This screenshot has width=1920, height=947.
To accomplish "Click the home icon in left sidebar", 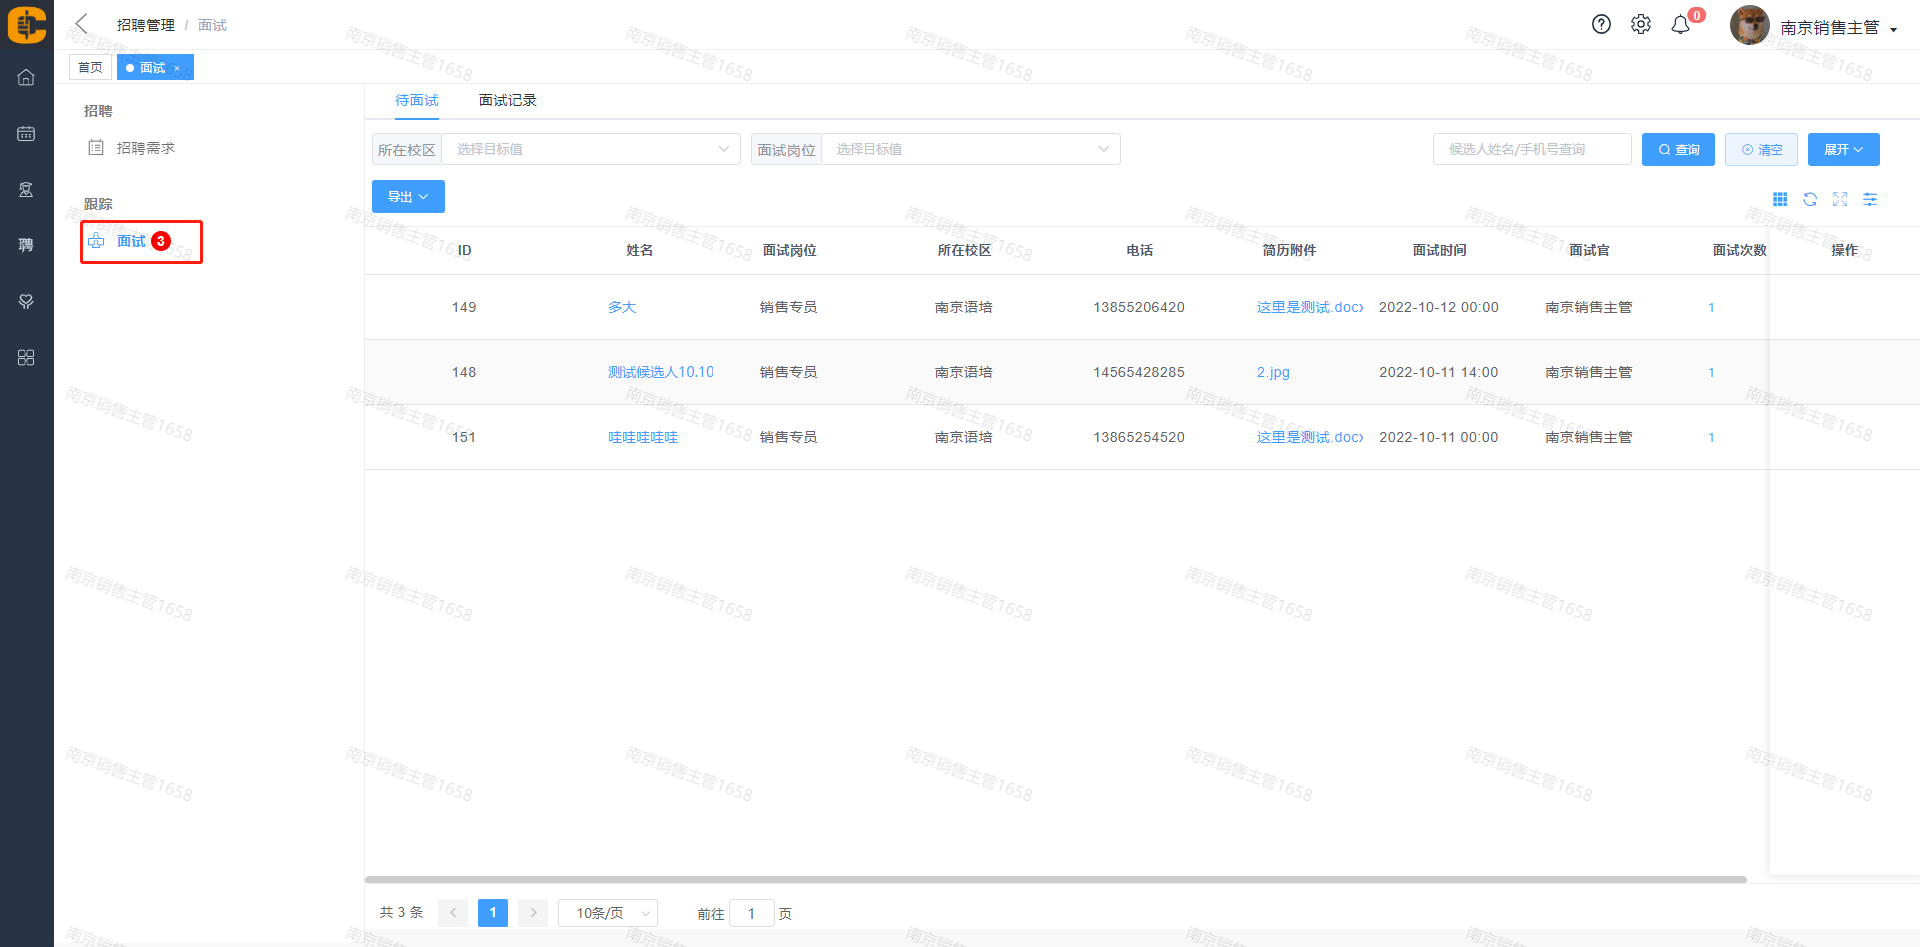I will click(26, 77).
